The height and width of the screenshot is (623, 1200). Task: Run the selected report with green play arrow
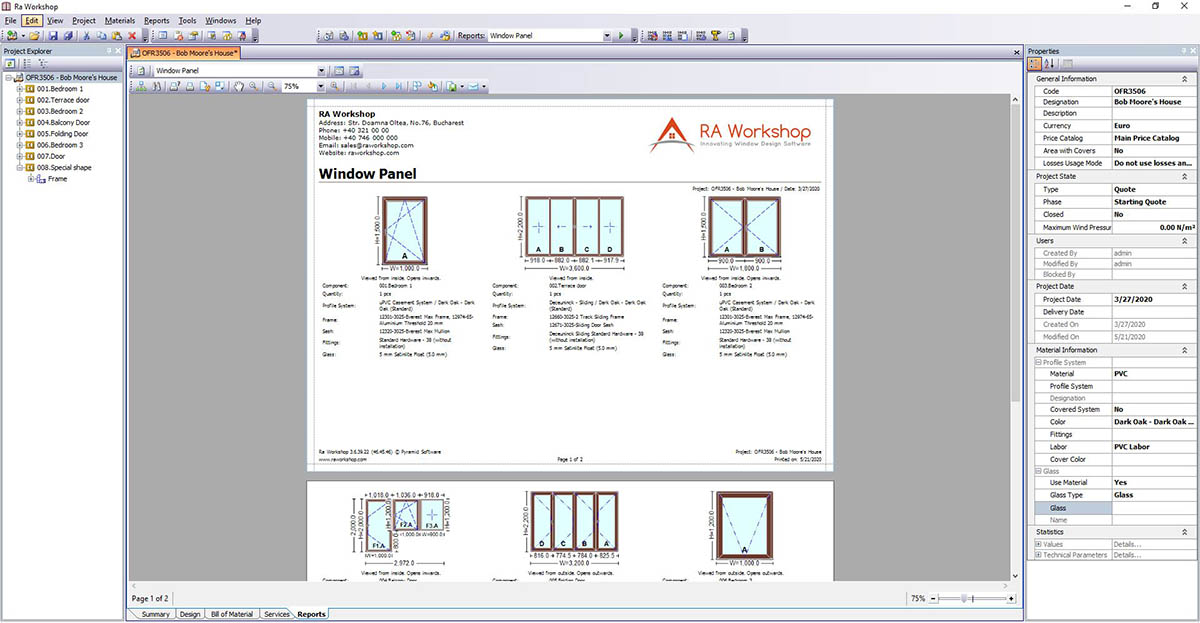[x=620, y=36]
